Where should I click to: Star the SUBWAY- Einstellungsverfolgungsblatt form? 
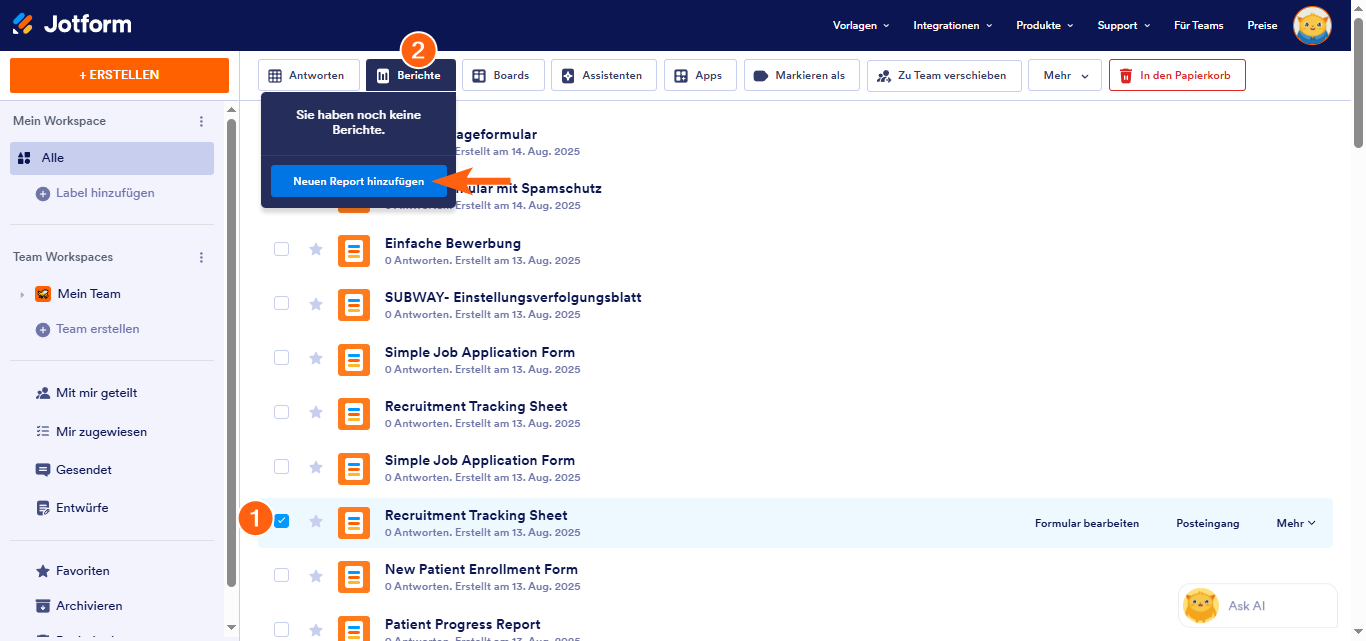click(x=316, y=304)
